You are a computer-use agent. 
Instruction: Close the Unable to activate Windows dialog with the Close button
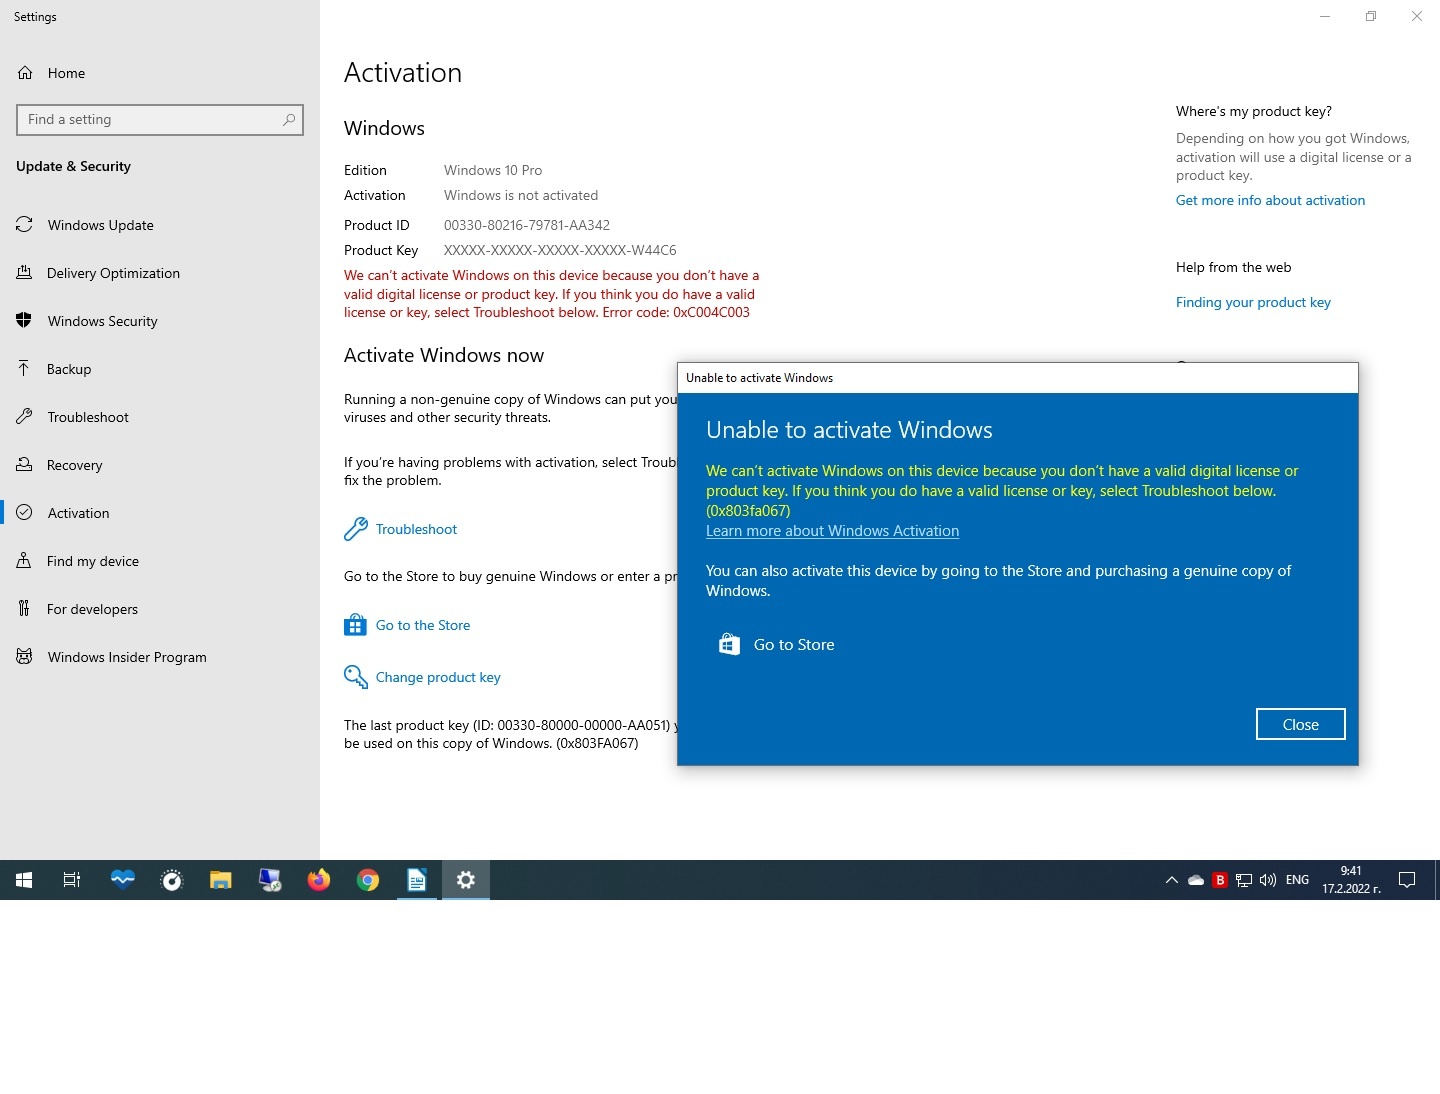click(1300, 724)
